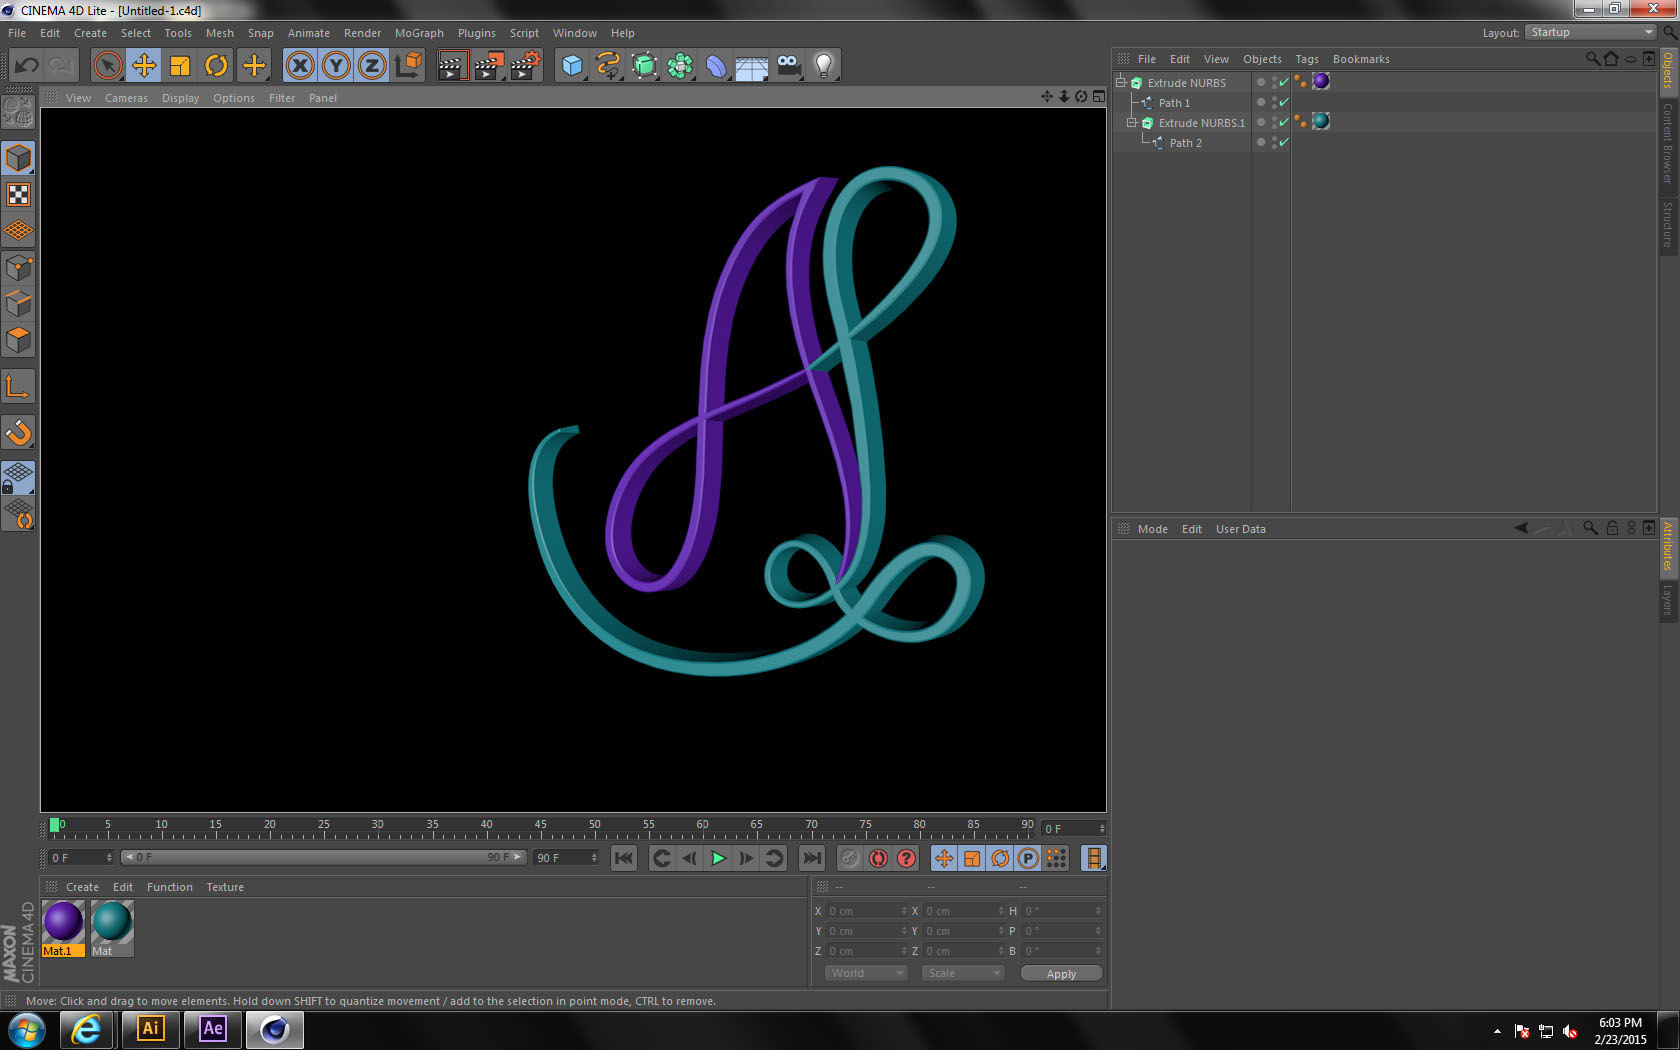Switch to Edges mode icon
Image resolution: width=1680 pixels, height=1050 pixels.
[x=18, y=304]
